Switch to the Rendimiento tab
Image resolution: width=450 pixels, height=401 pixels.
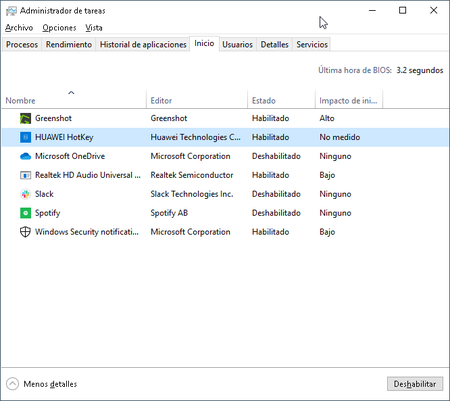pos(69,44)
